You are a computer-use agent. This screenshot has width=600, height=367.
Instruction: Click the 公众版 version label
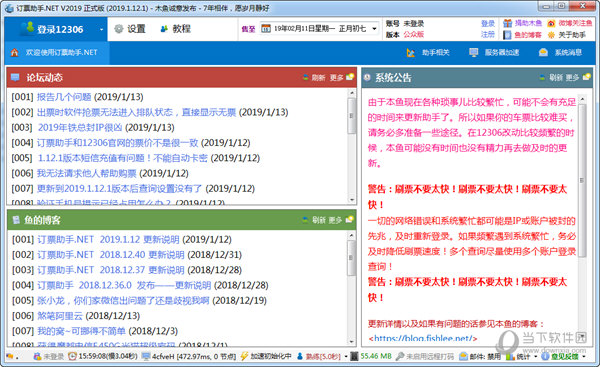click(x=414, y=34)
